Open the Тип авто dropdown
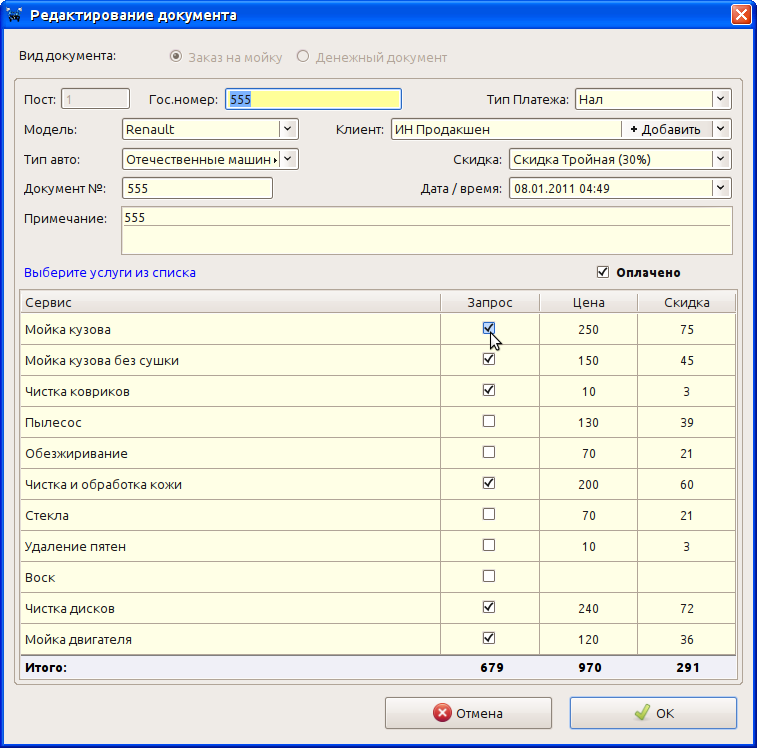This screenshot has height=748, width=757. [287, 159]
